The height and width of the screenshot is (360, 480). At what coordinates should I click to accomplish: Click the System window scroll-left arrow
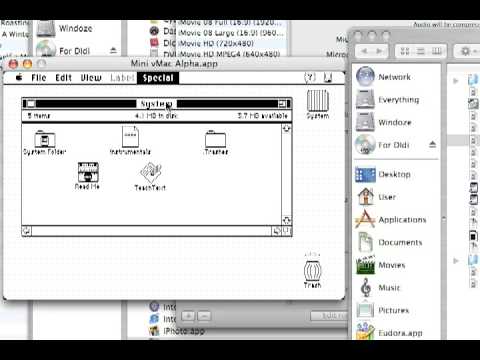27,231
